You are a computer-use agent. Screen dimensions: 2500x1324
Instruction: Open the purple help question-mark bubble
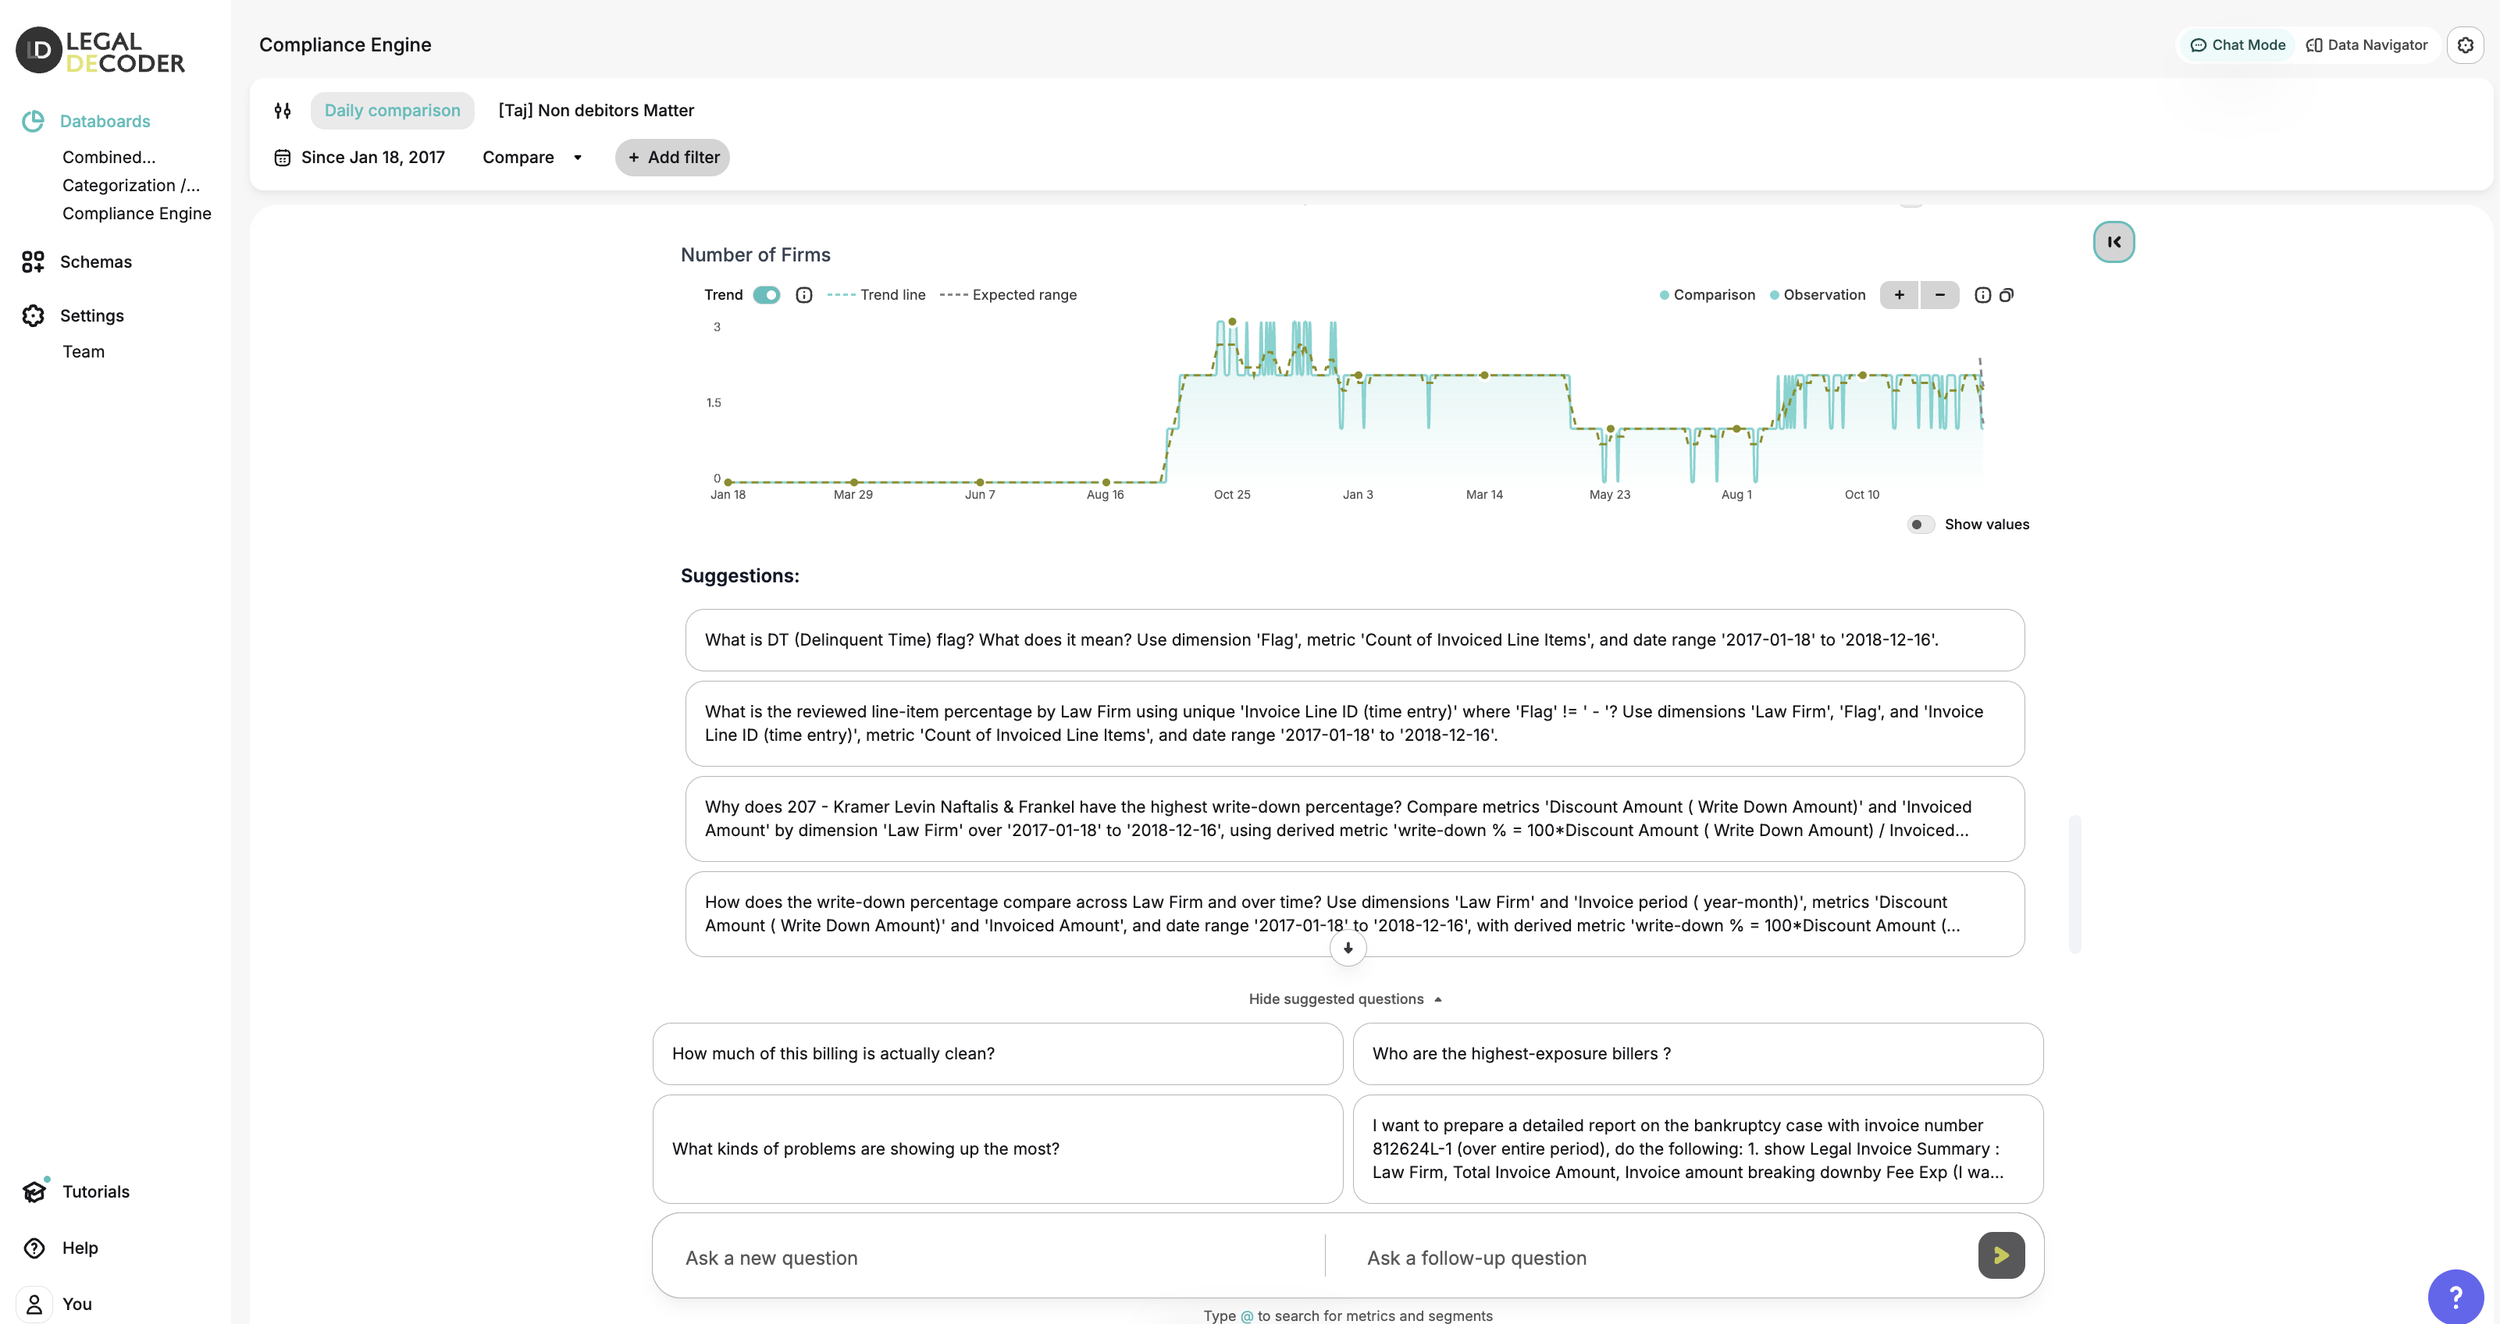point(2455,1297)
